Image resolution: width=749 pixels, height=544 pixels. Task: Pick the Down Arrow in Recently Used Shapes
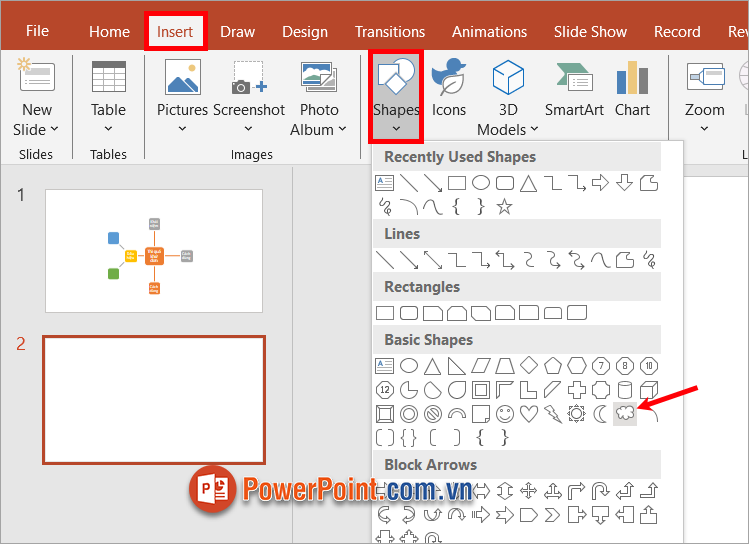pyautogui.click(x=624, y=183)
